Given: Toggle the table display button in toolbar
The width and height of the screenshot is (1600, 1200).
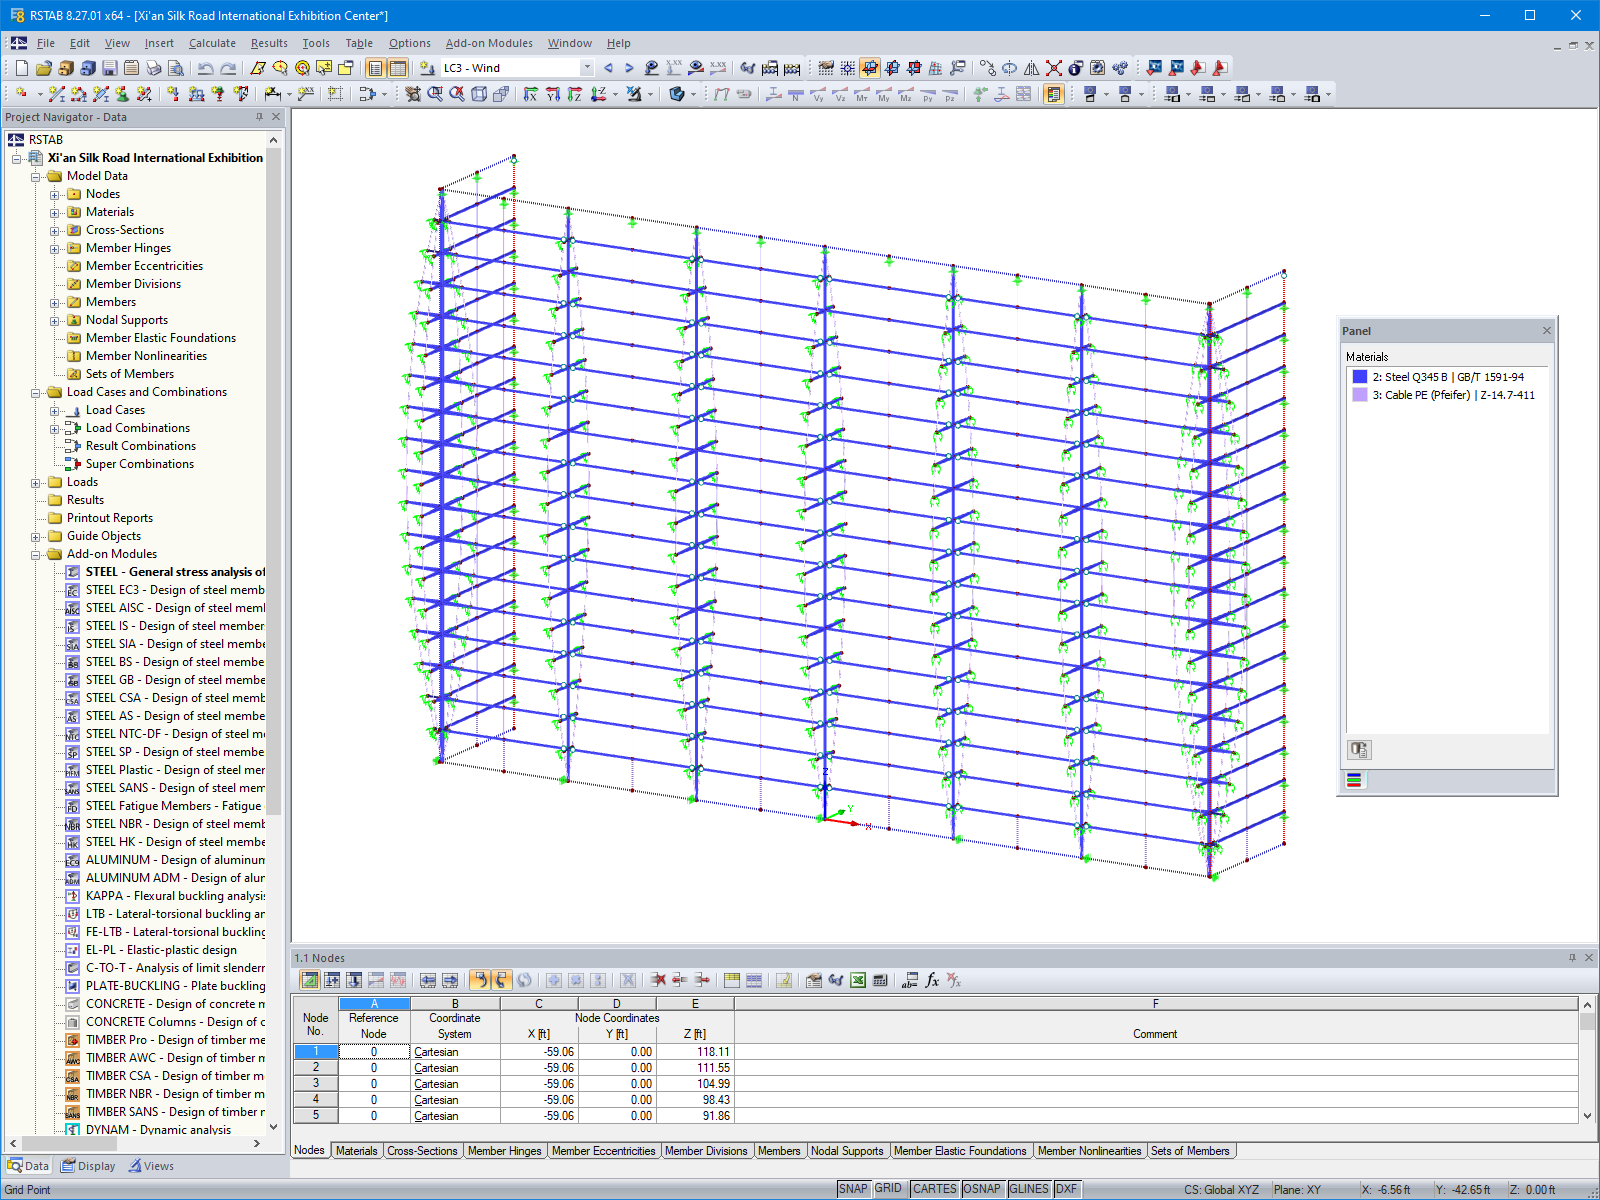Looking at the screenshot, I should coord(398,68).
